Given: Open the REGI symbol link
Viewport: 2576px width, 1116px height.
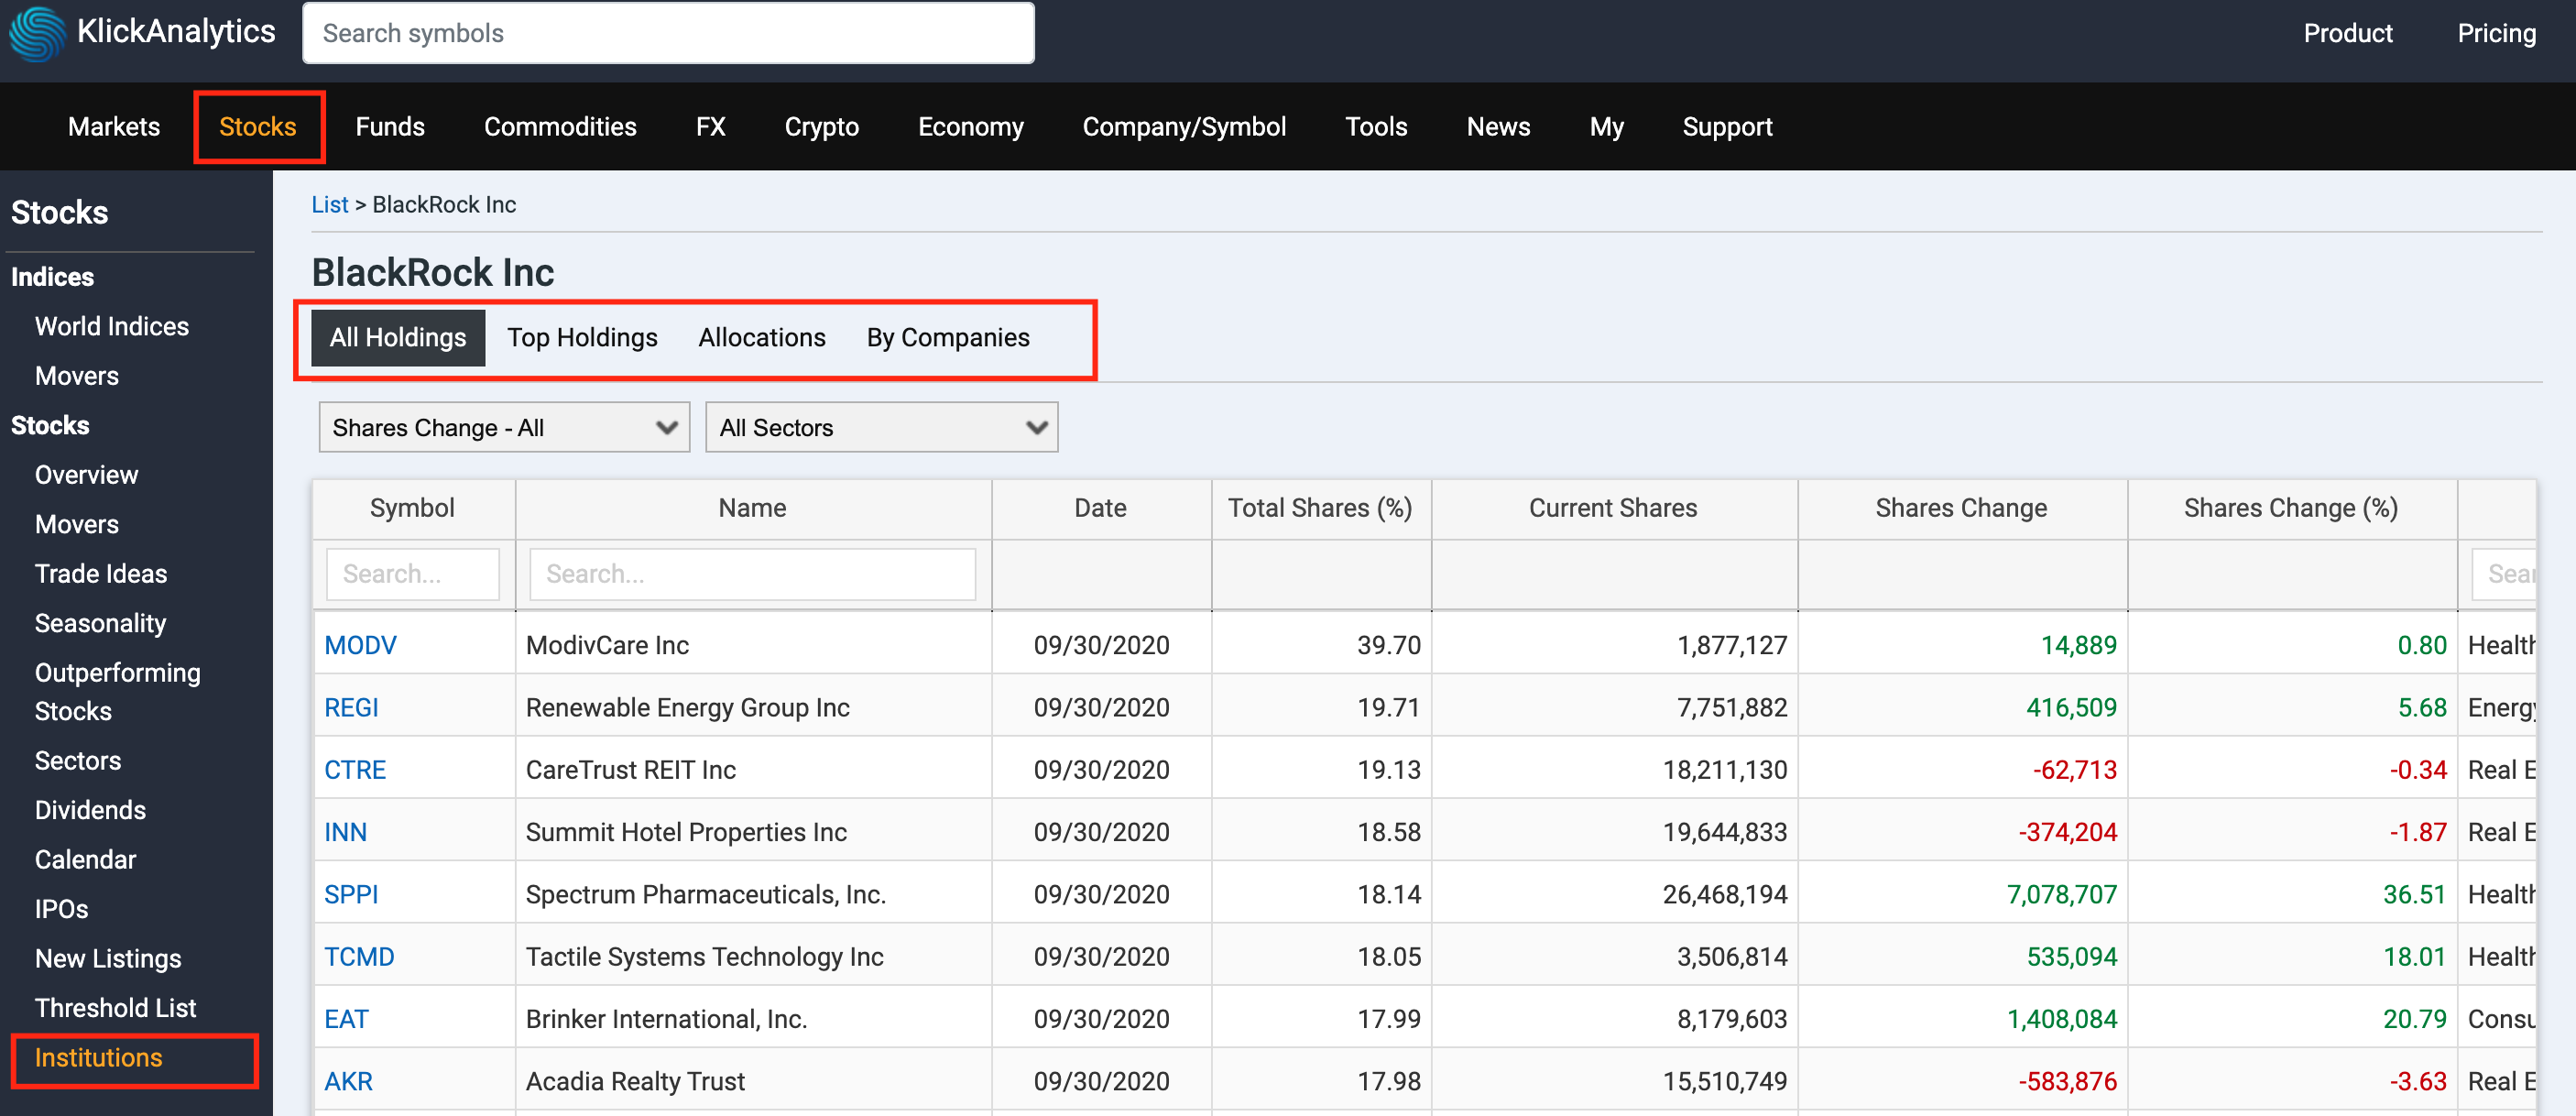Looking at the screenshot, I should 351,708.
